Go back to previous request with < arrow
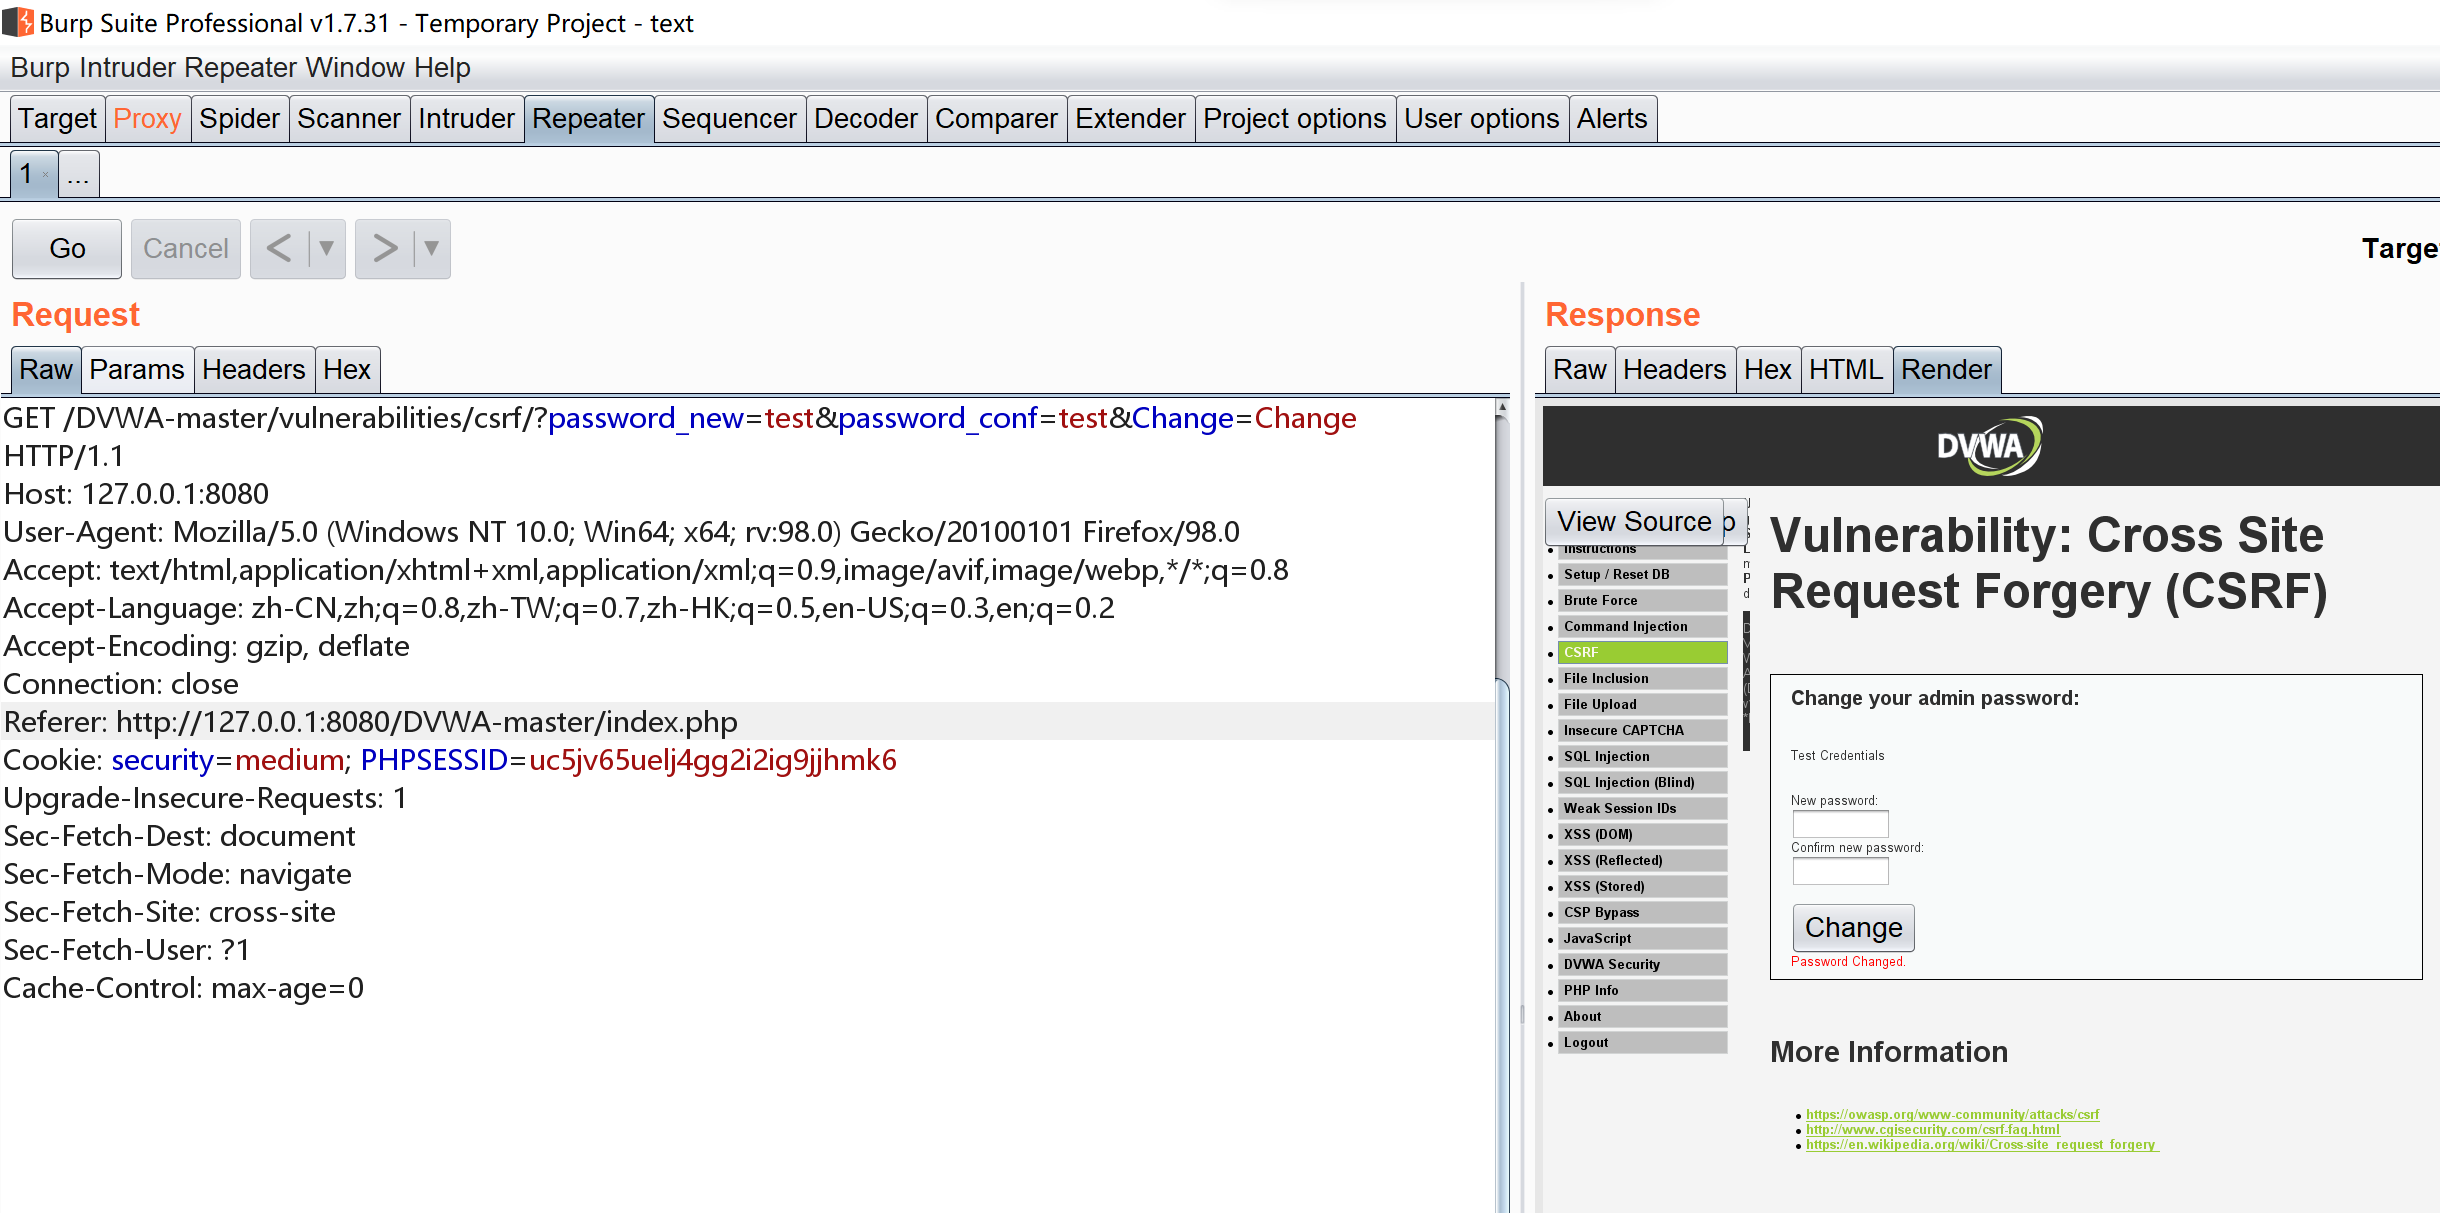 point(279,248)
